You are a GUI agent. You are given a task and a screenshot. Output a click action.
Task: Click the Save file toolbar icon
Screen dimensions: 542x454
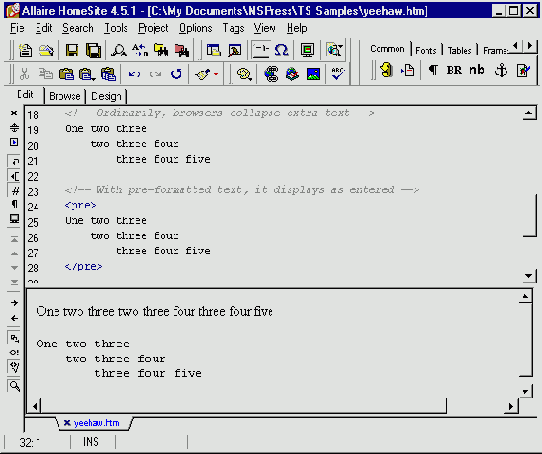pyautogui.click(x=72, y=50)
